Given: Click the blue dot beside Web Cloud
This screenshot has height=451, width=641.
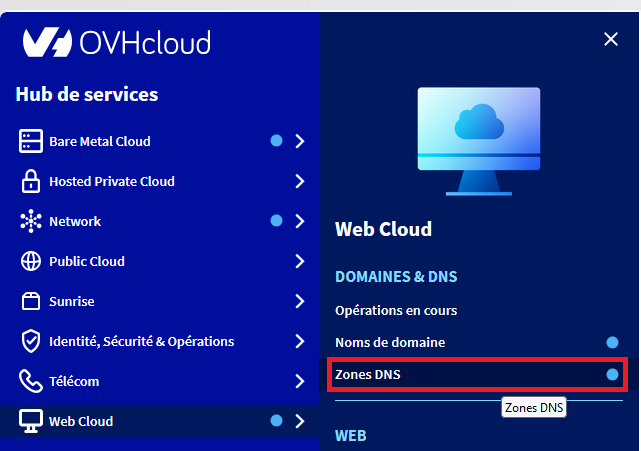Looking at the screenshot, I should (276, 420).
